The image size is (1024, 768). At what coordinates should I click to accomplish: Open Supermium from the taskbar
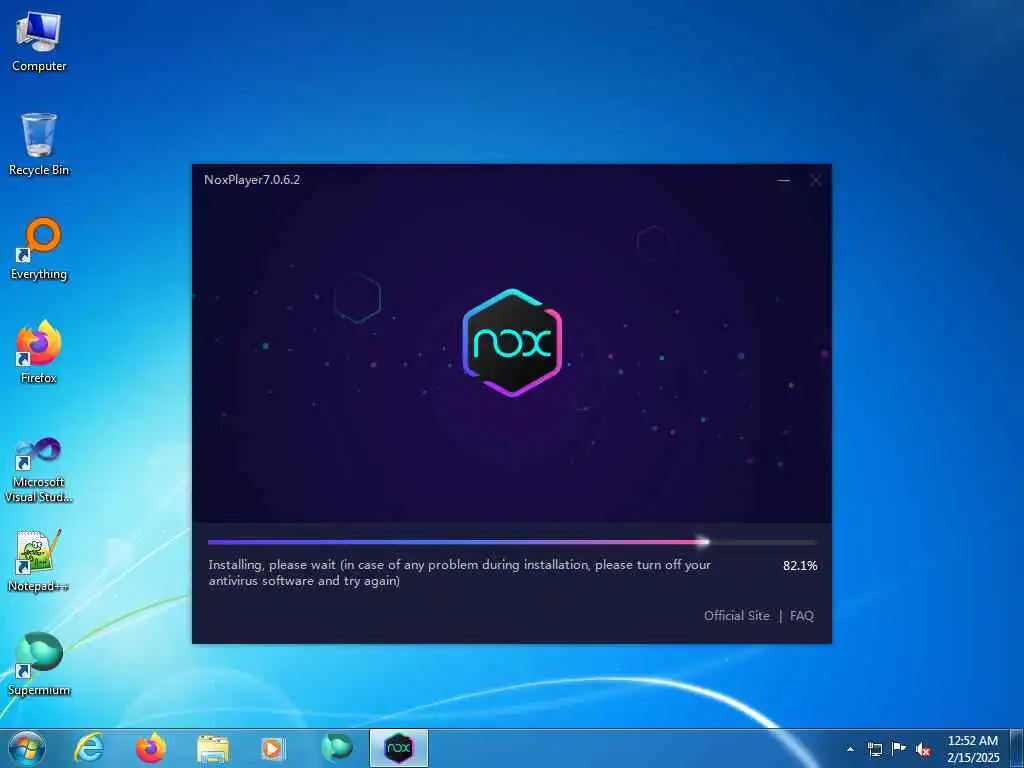(337, 748)
